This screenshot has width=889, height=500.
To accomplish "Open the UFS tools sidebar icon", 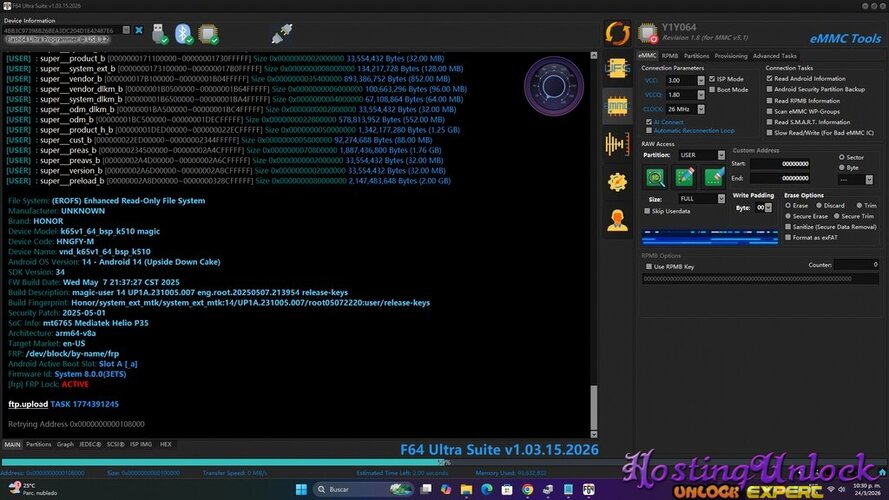I will click(x=617, y=67).
